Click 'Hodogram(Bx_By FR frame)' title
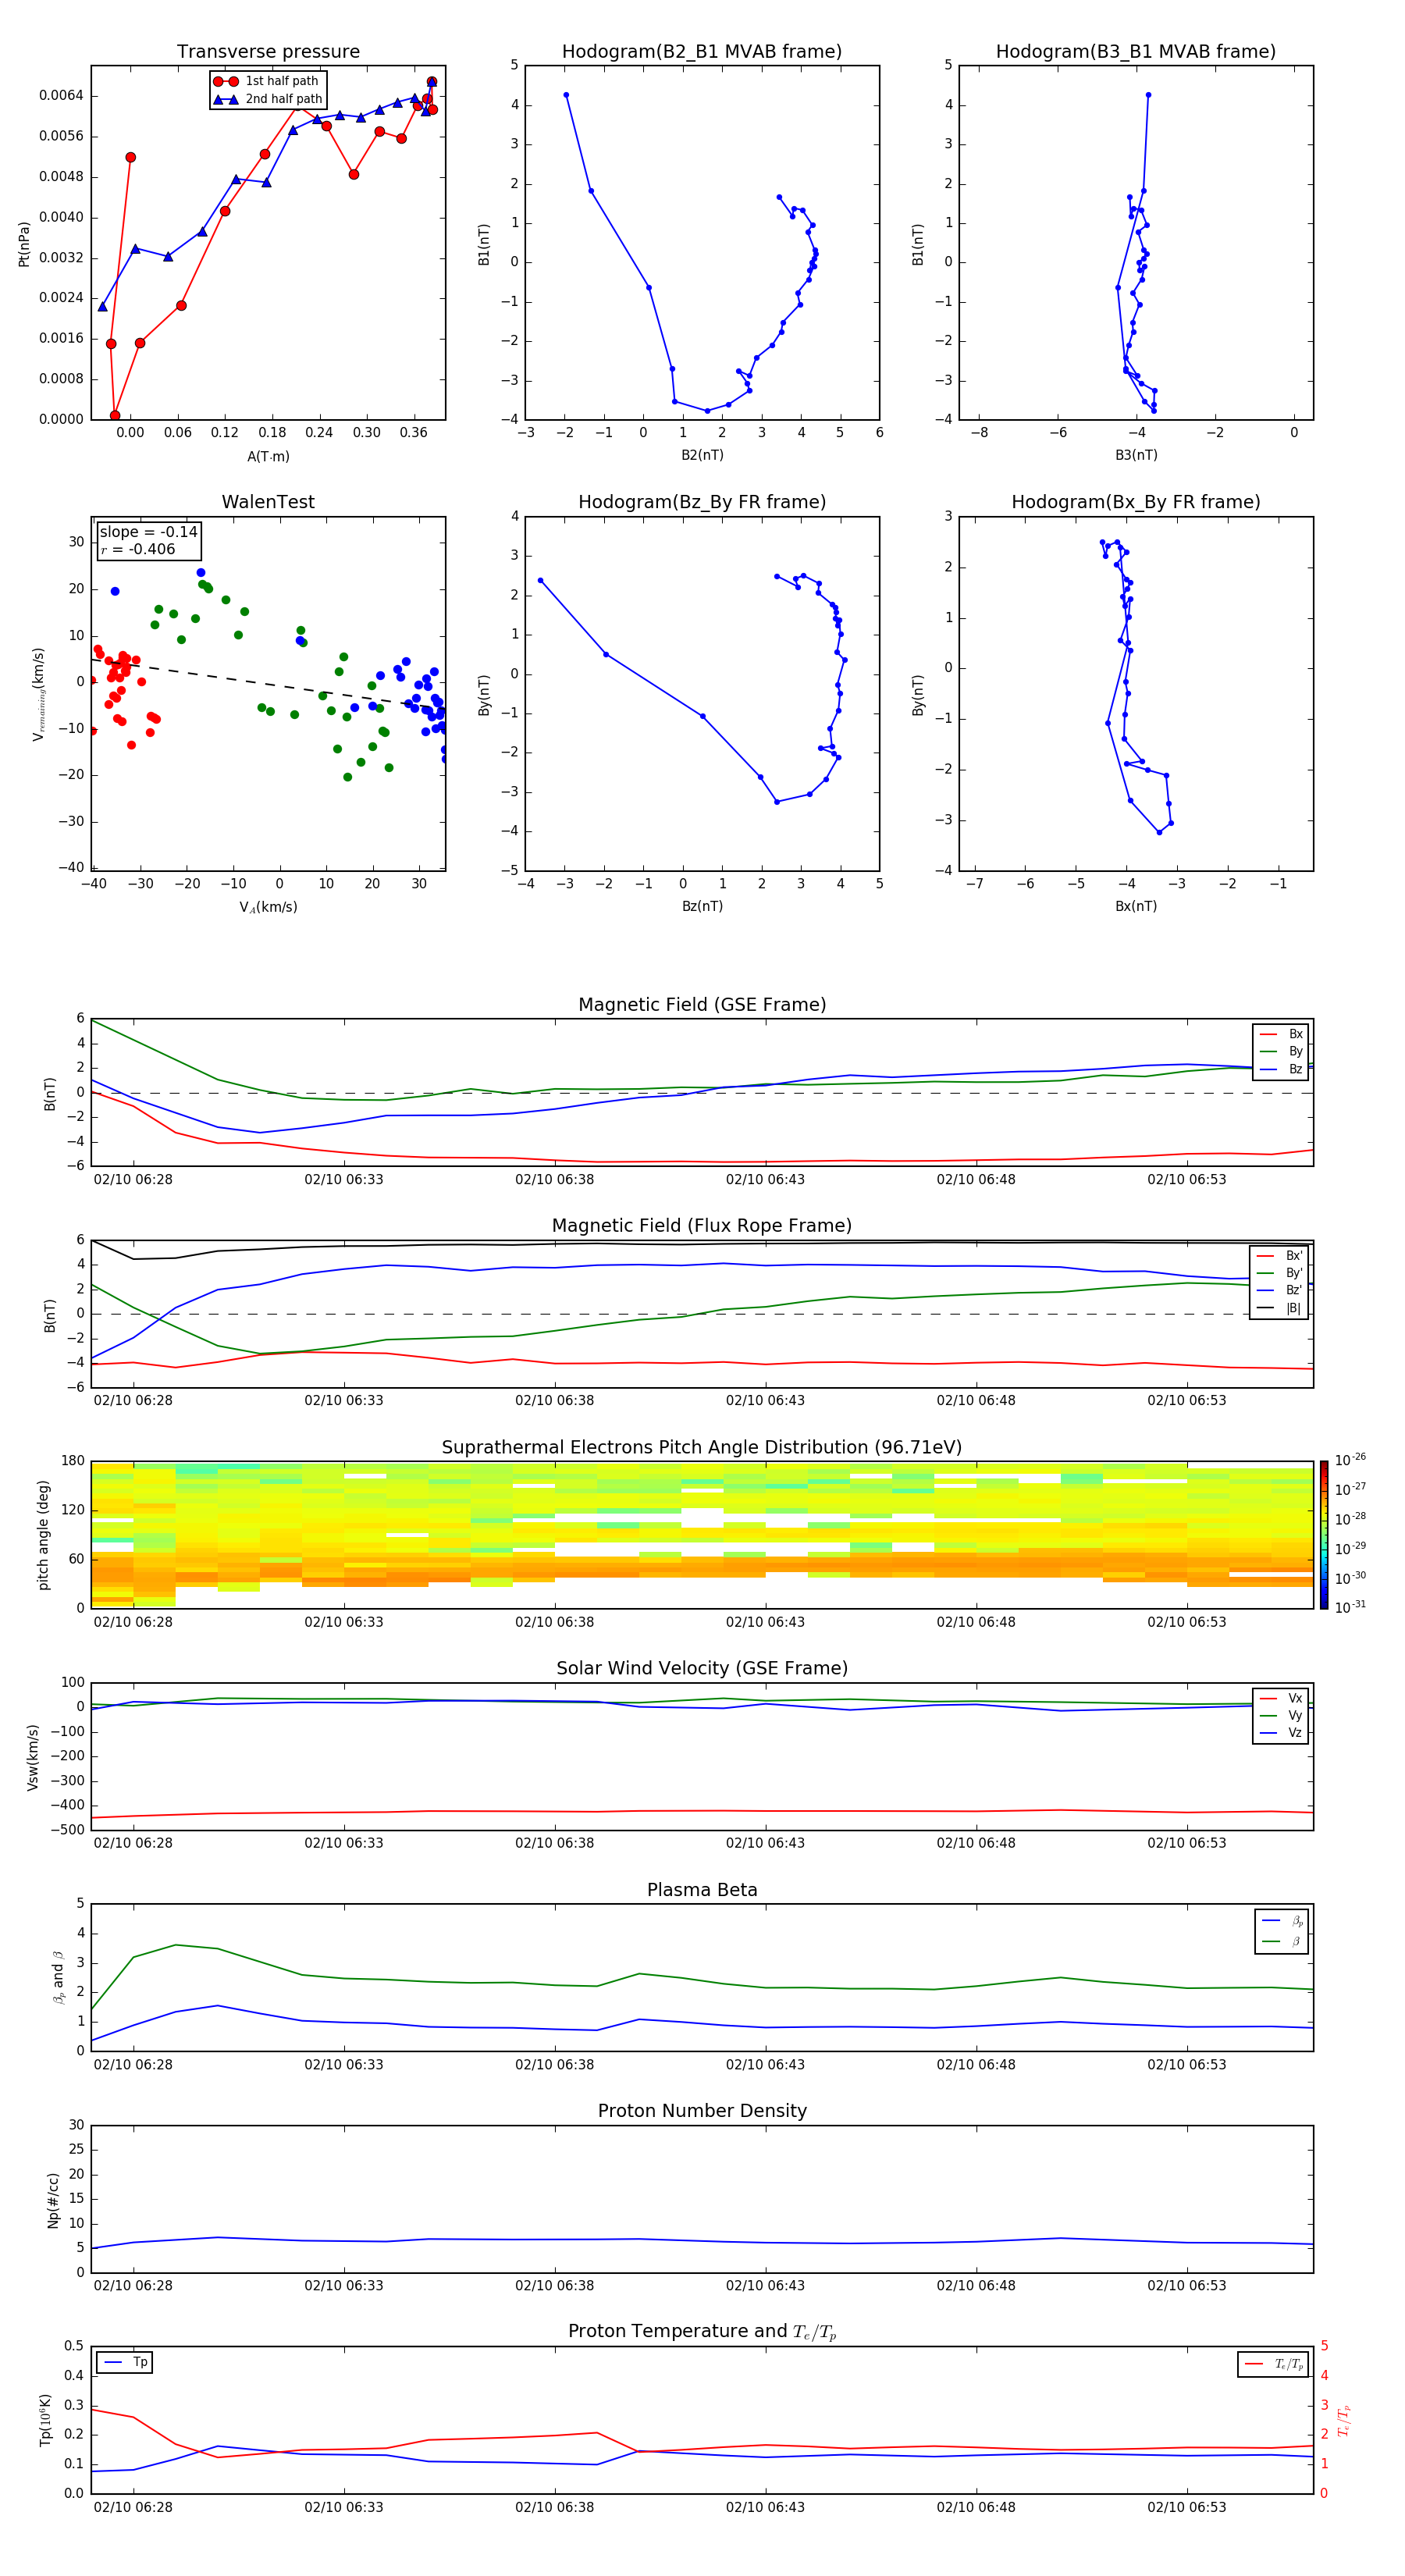 click(1136, 502)
